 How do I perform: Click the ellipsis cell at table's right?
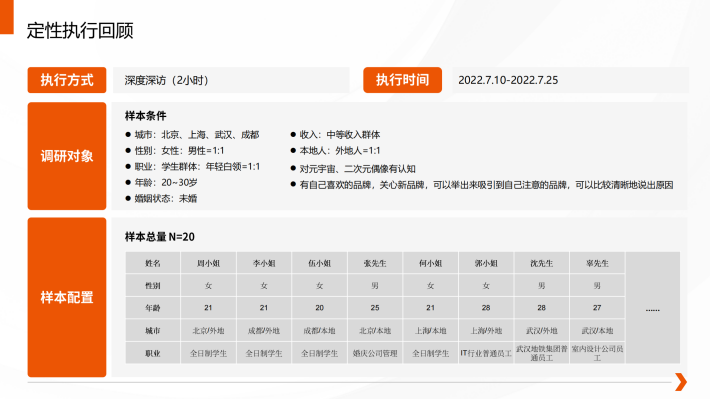pos(652,308)
